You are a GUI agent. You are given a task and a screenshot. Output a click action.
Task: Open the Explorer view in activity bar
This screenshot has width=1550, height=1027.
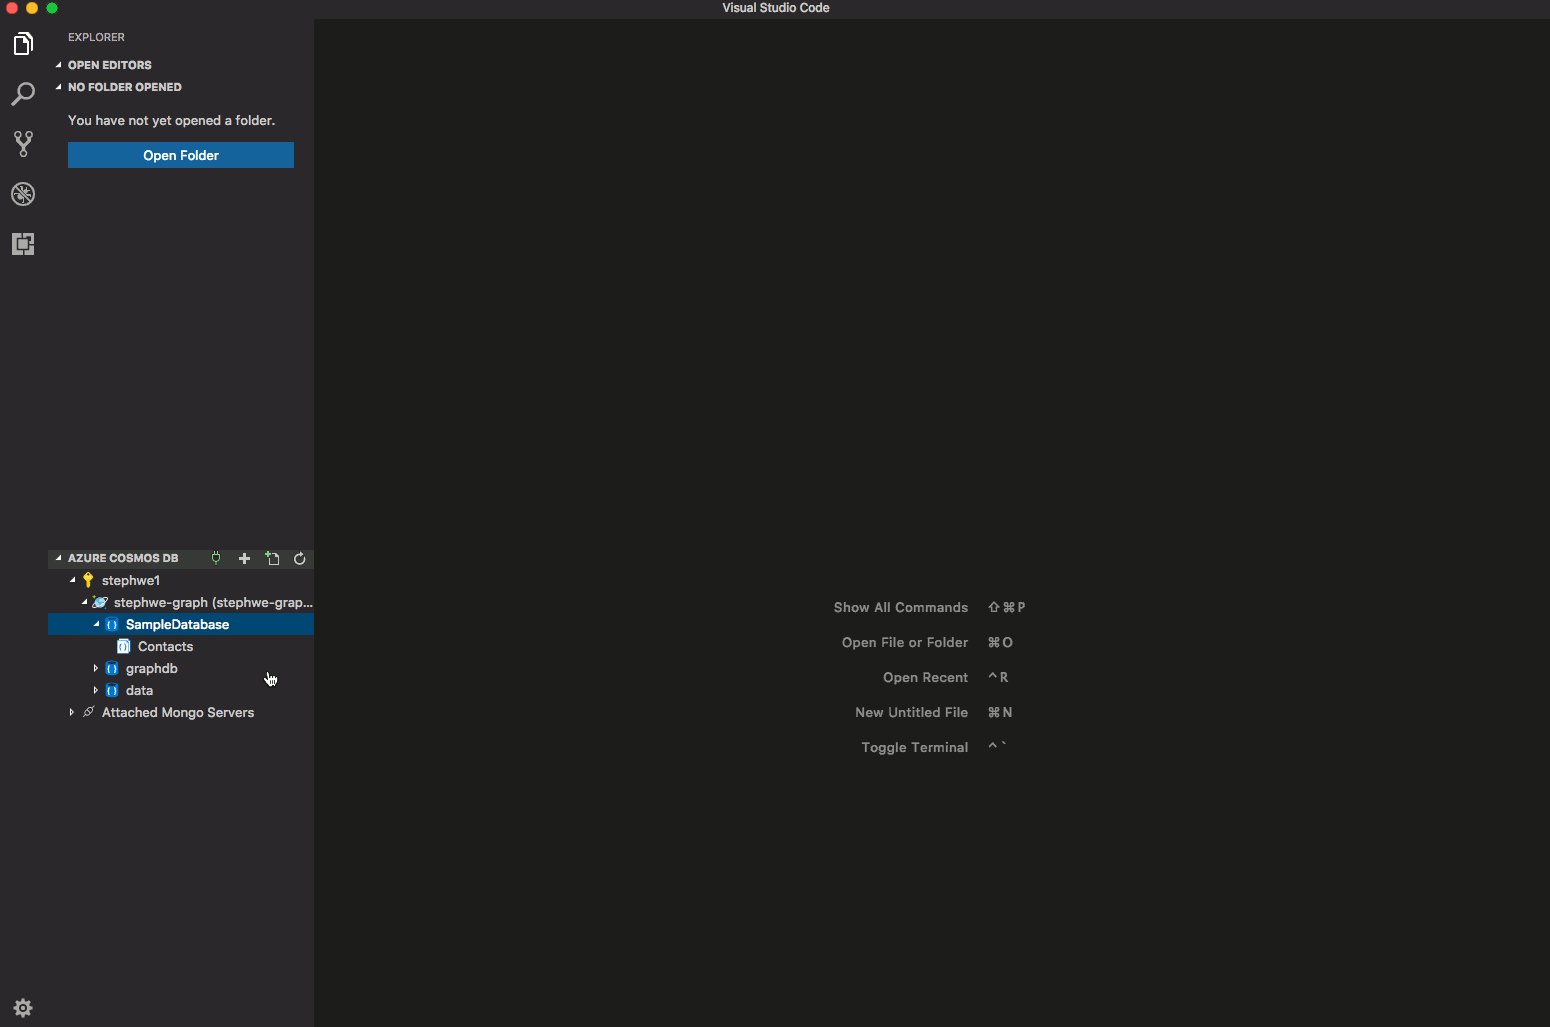coord(23,44)
